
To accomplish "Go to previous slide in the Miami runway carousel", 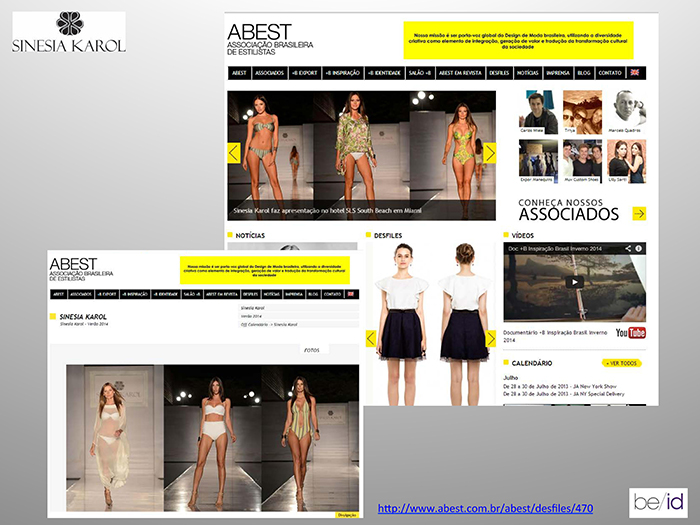I will (234, 153).
